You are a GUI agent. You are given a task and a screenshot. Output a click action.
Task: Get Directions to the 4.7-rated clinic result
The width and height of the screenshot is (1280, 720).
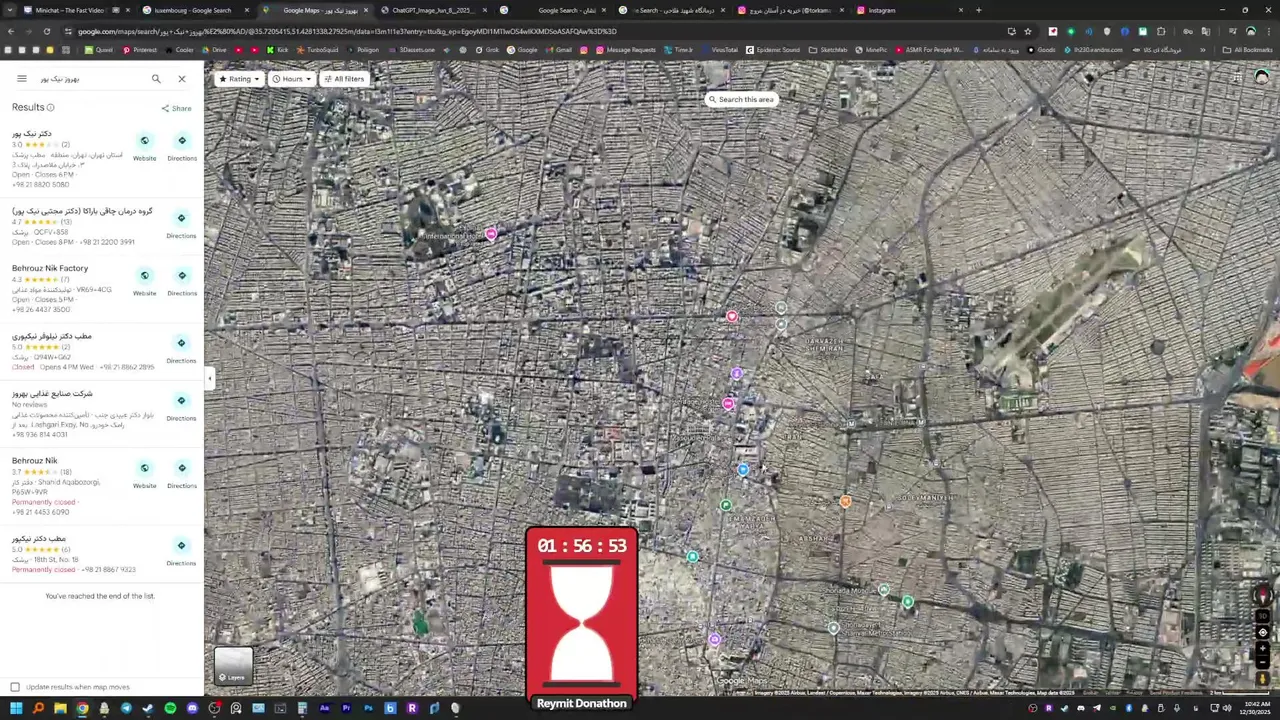pos(182,224)
